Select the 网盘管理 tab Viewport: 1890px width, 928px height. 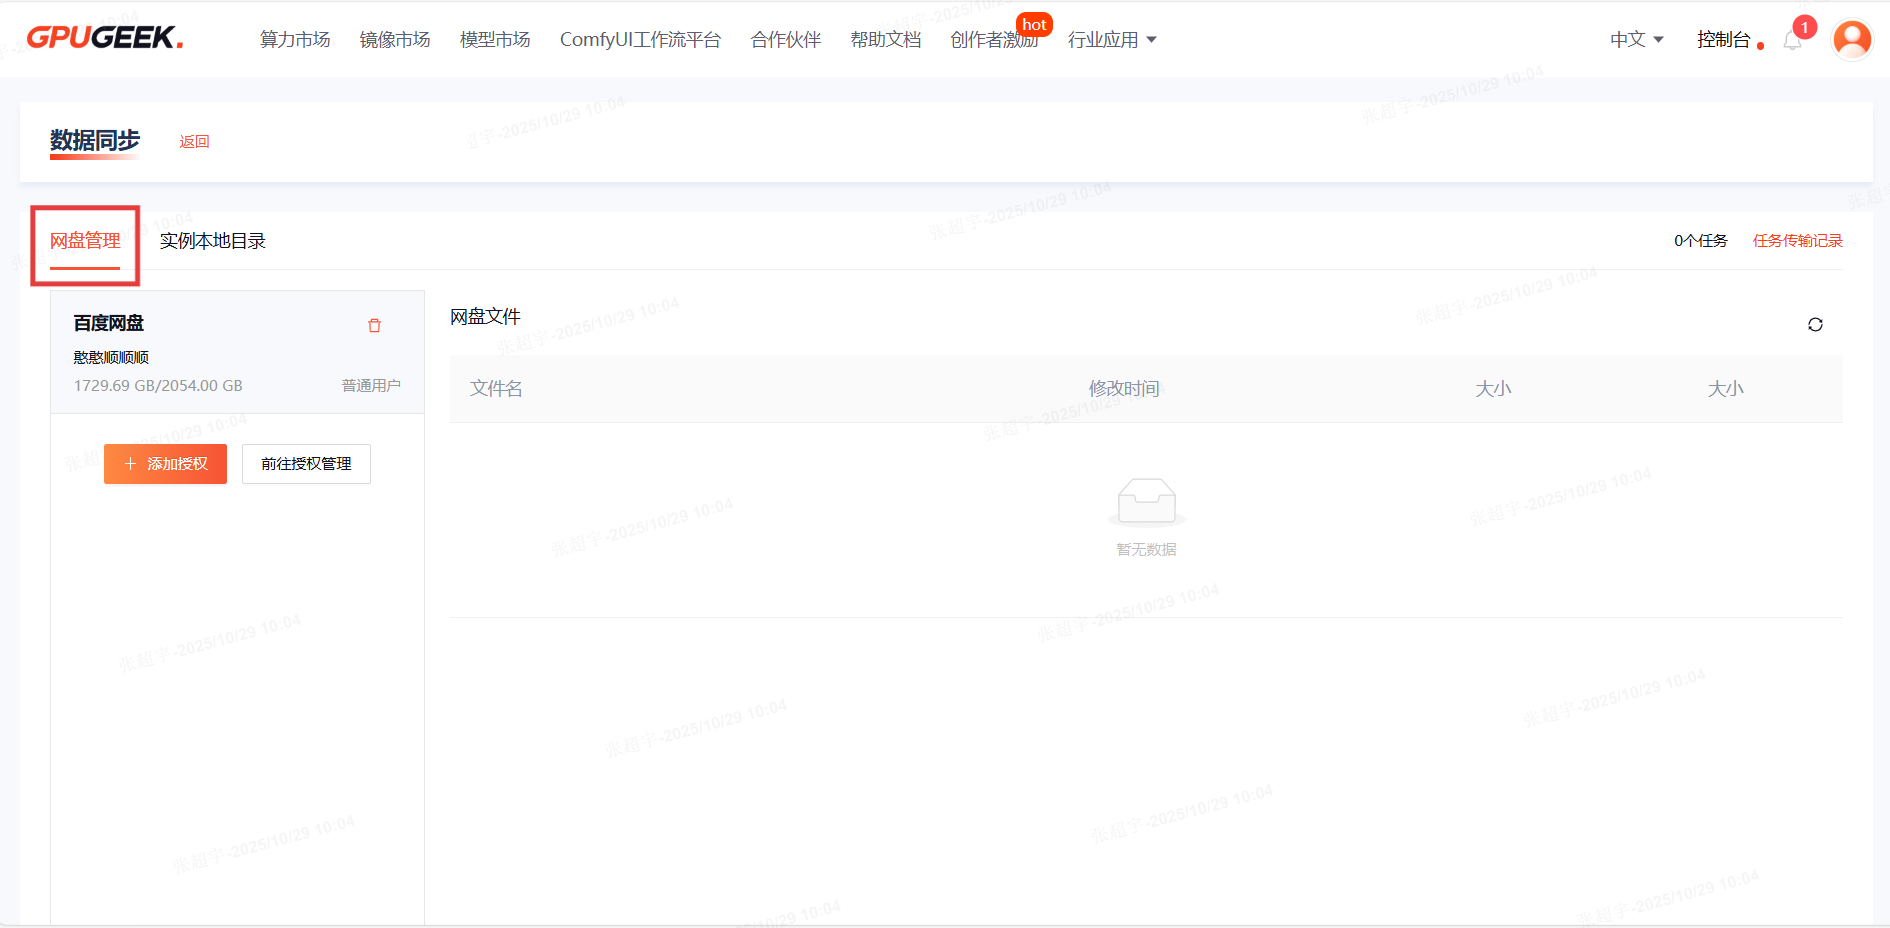point(85,241)
